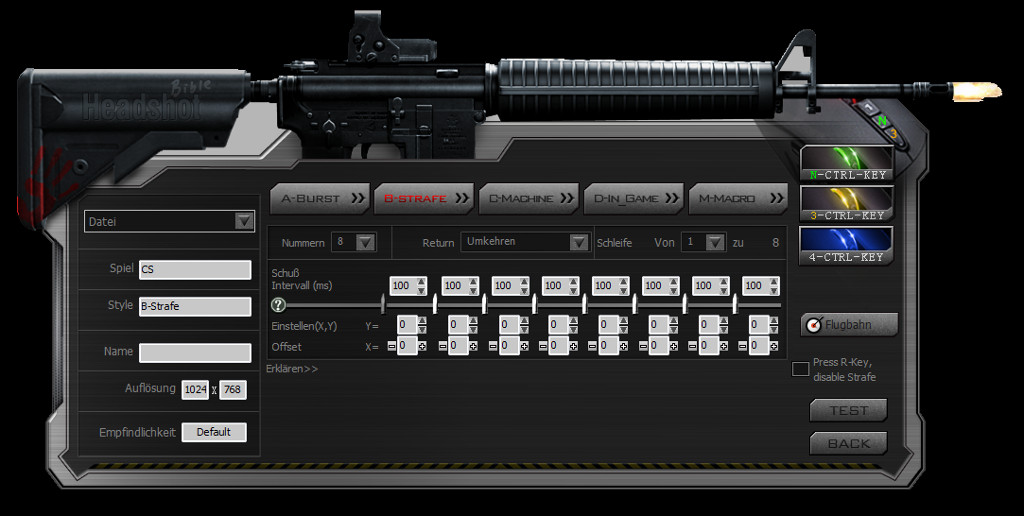Switch to the A-Burst tab

320,198
